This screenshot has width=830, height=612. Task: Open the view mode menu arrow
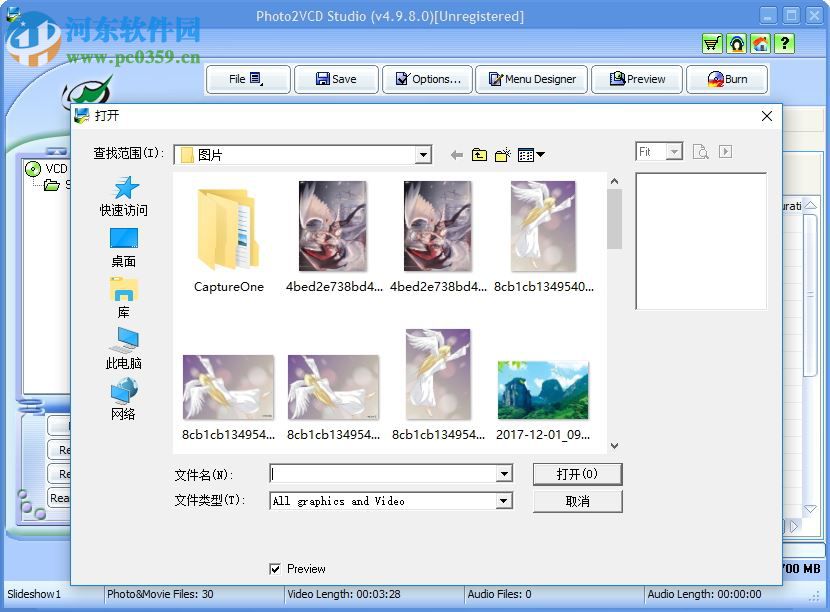[x=540, y=154]
